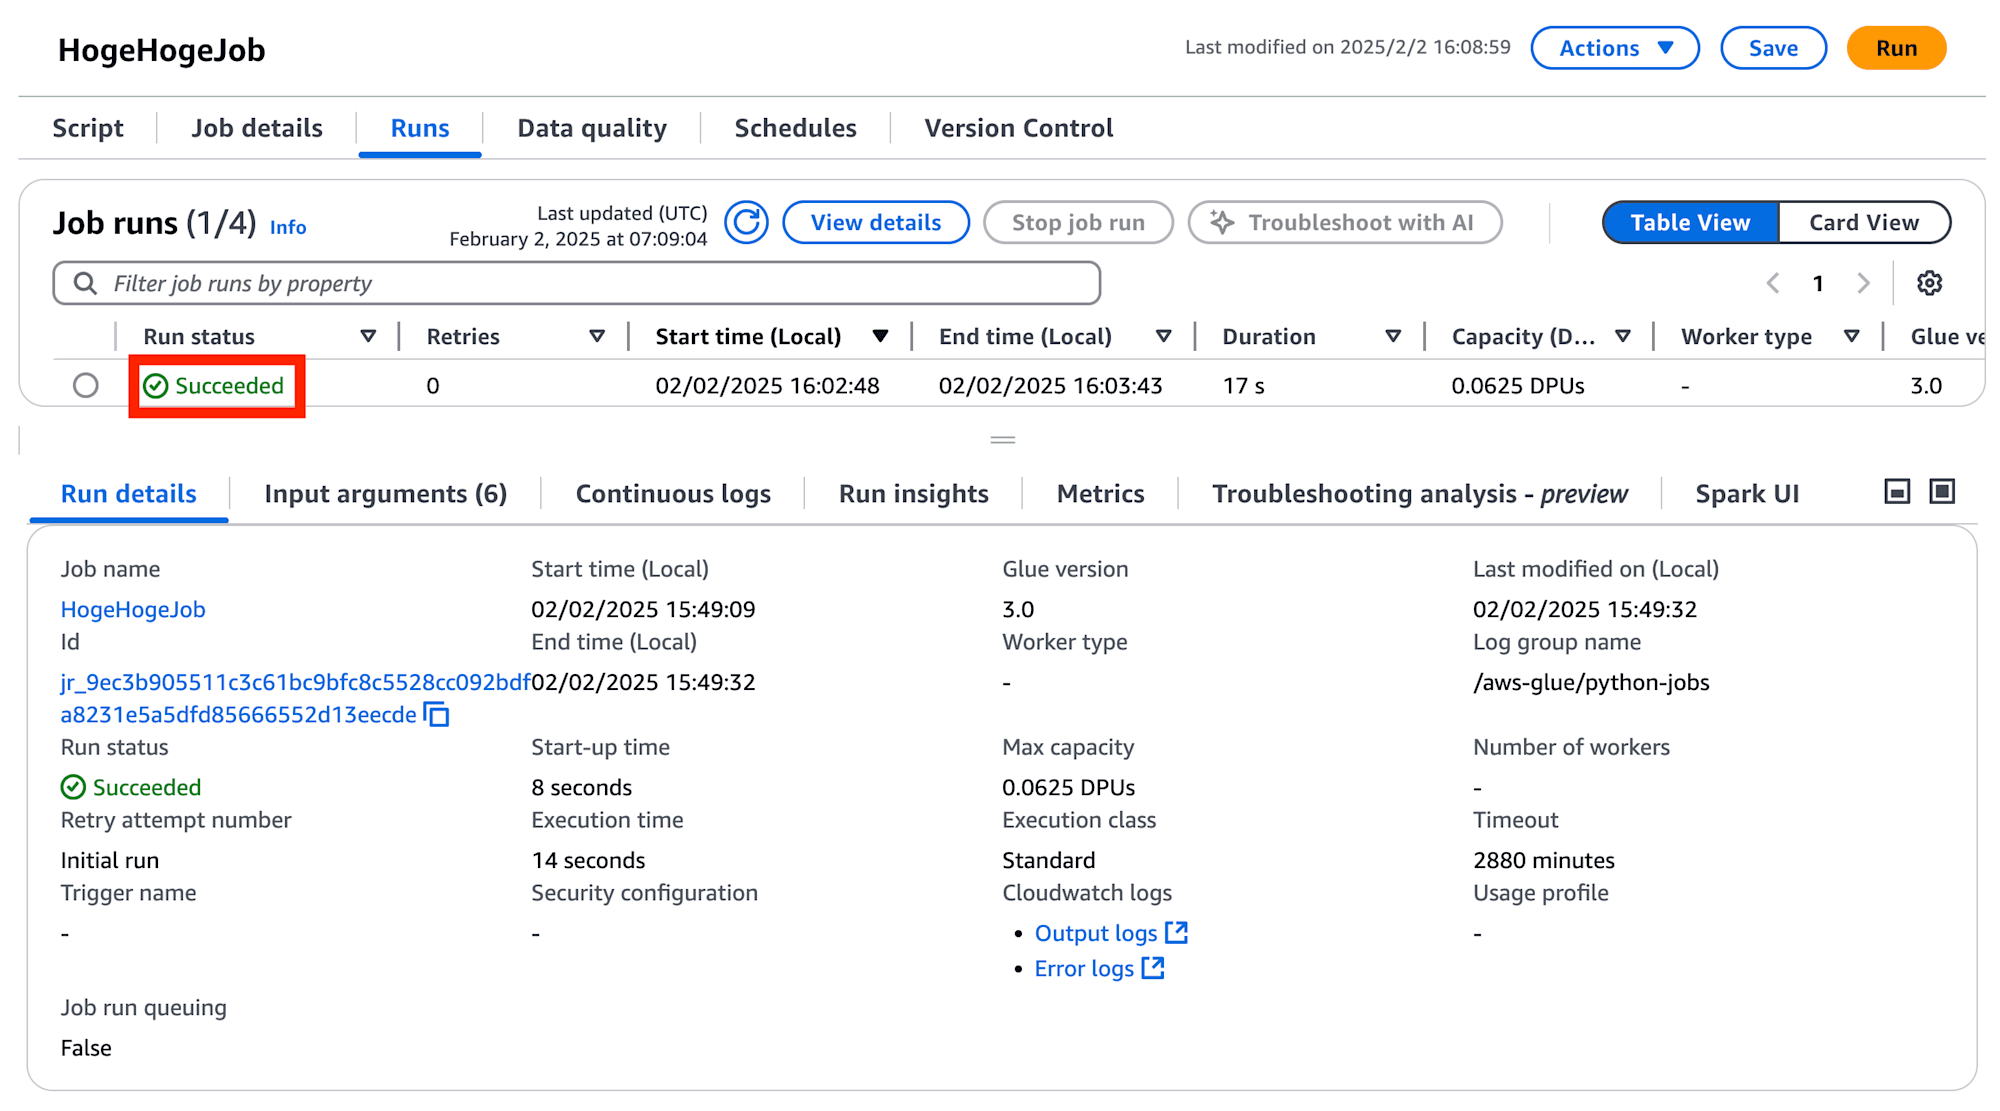Click View details button
The height and width of the screenshot is (1111, 2000).
(876, 222)
